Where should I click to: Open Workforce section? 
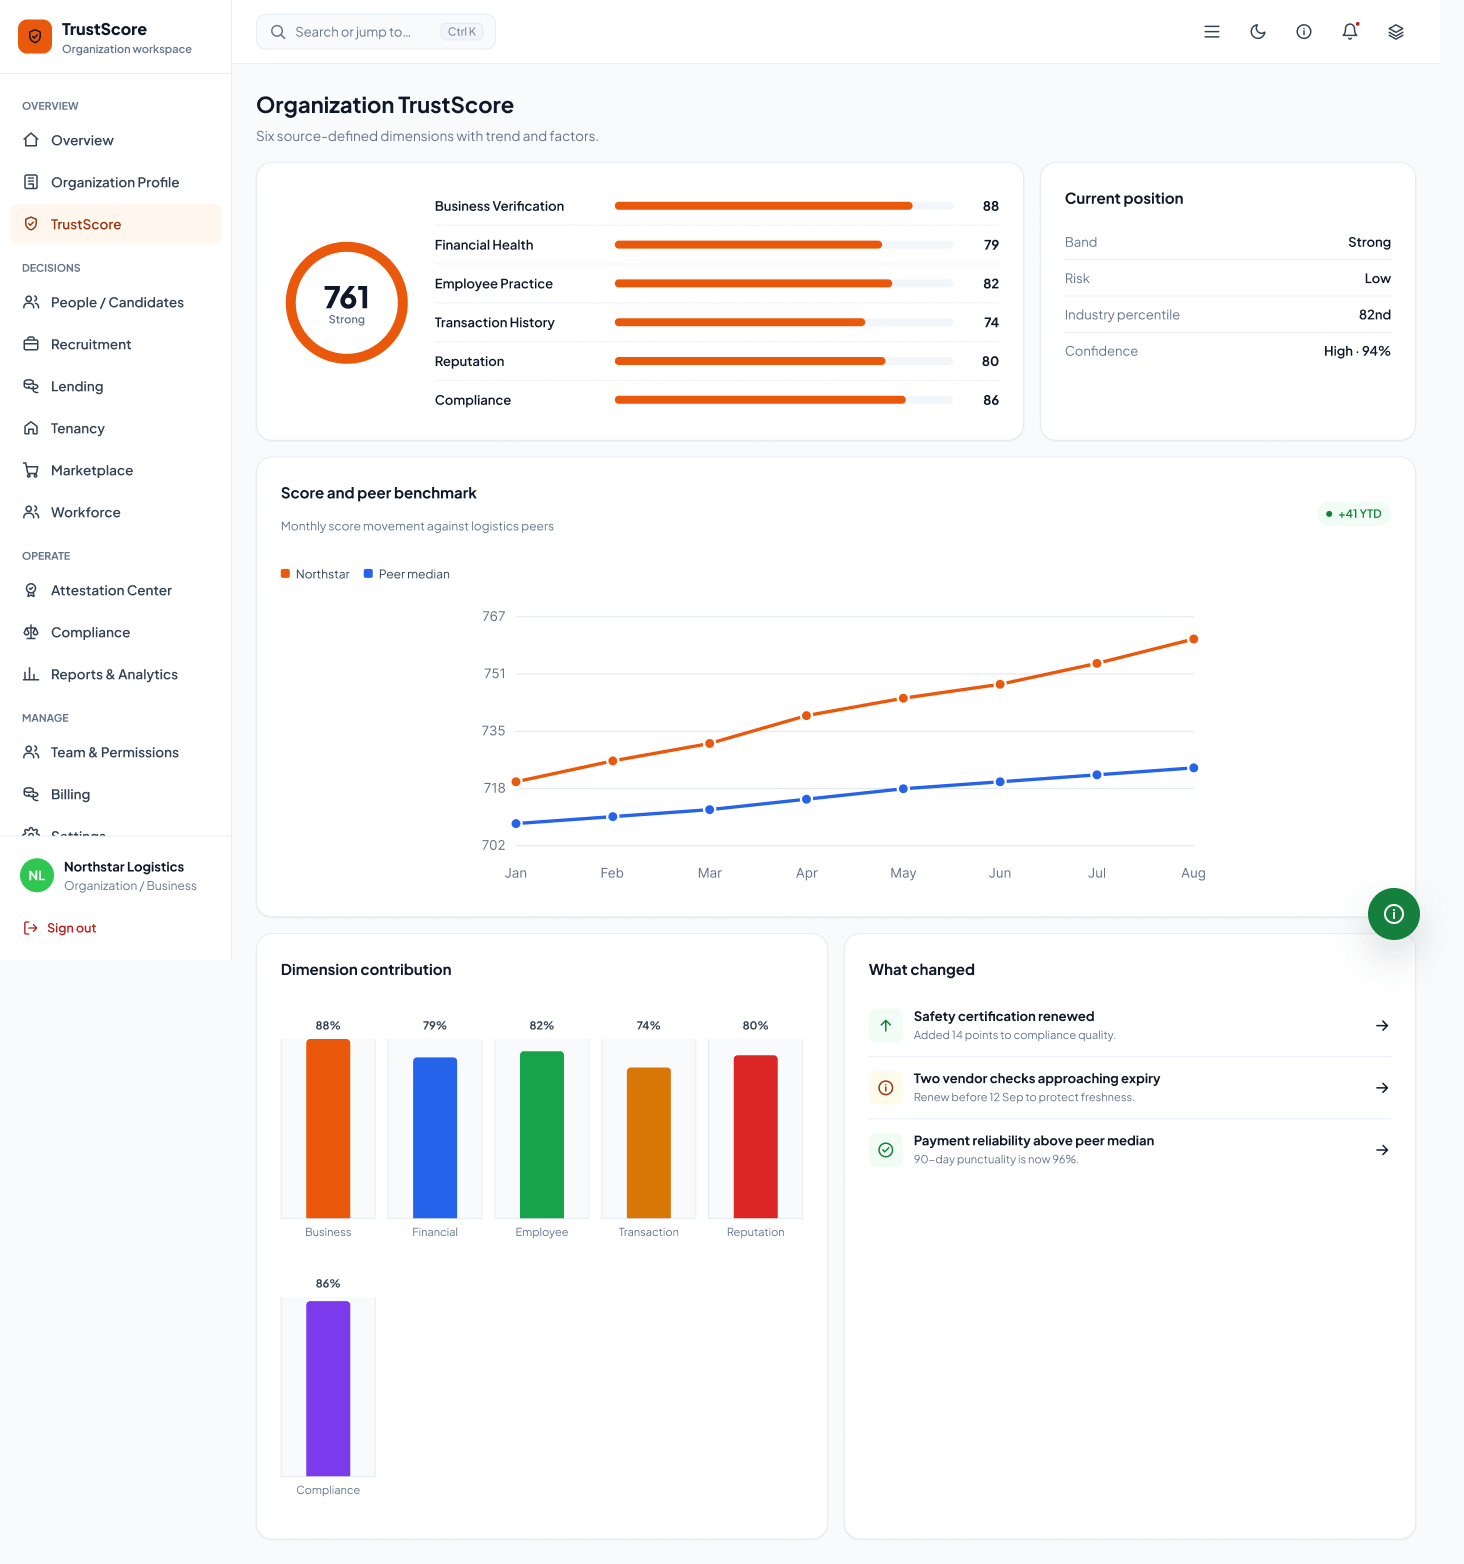click(x=115, y=512)
